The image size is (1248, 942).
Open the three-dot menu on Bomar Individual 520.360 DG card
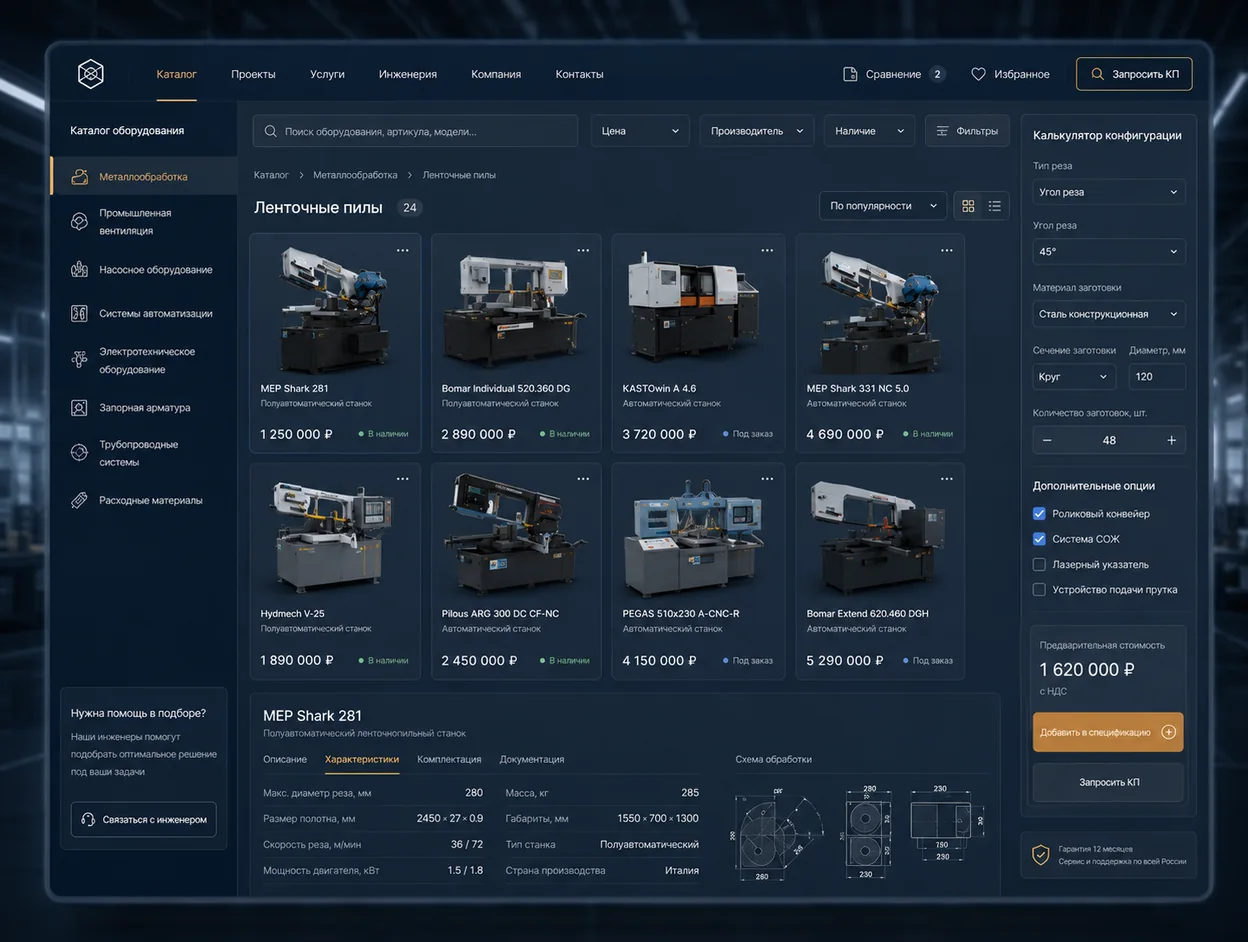click(583, 251)
